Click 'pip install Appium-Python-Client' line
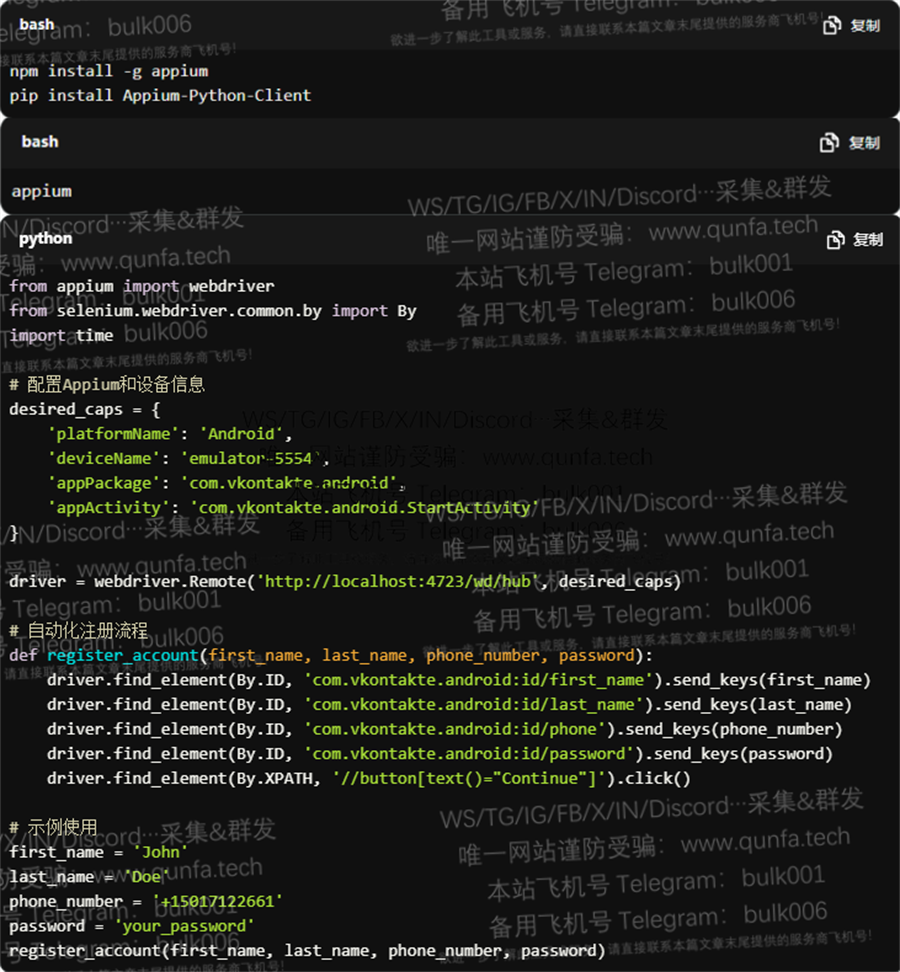This screenshot has height=972, width=900. [x=160, y=95]
